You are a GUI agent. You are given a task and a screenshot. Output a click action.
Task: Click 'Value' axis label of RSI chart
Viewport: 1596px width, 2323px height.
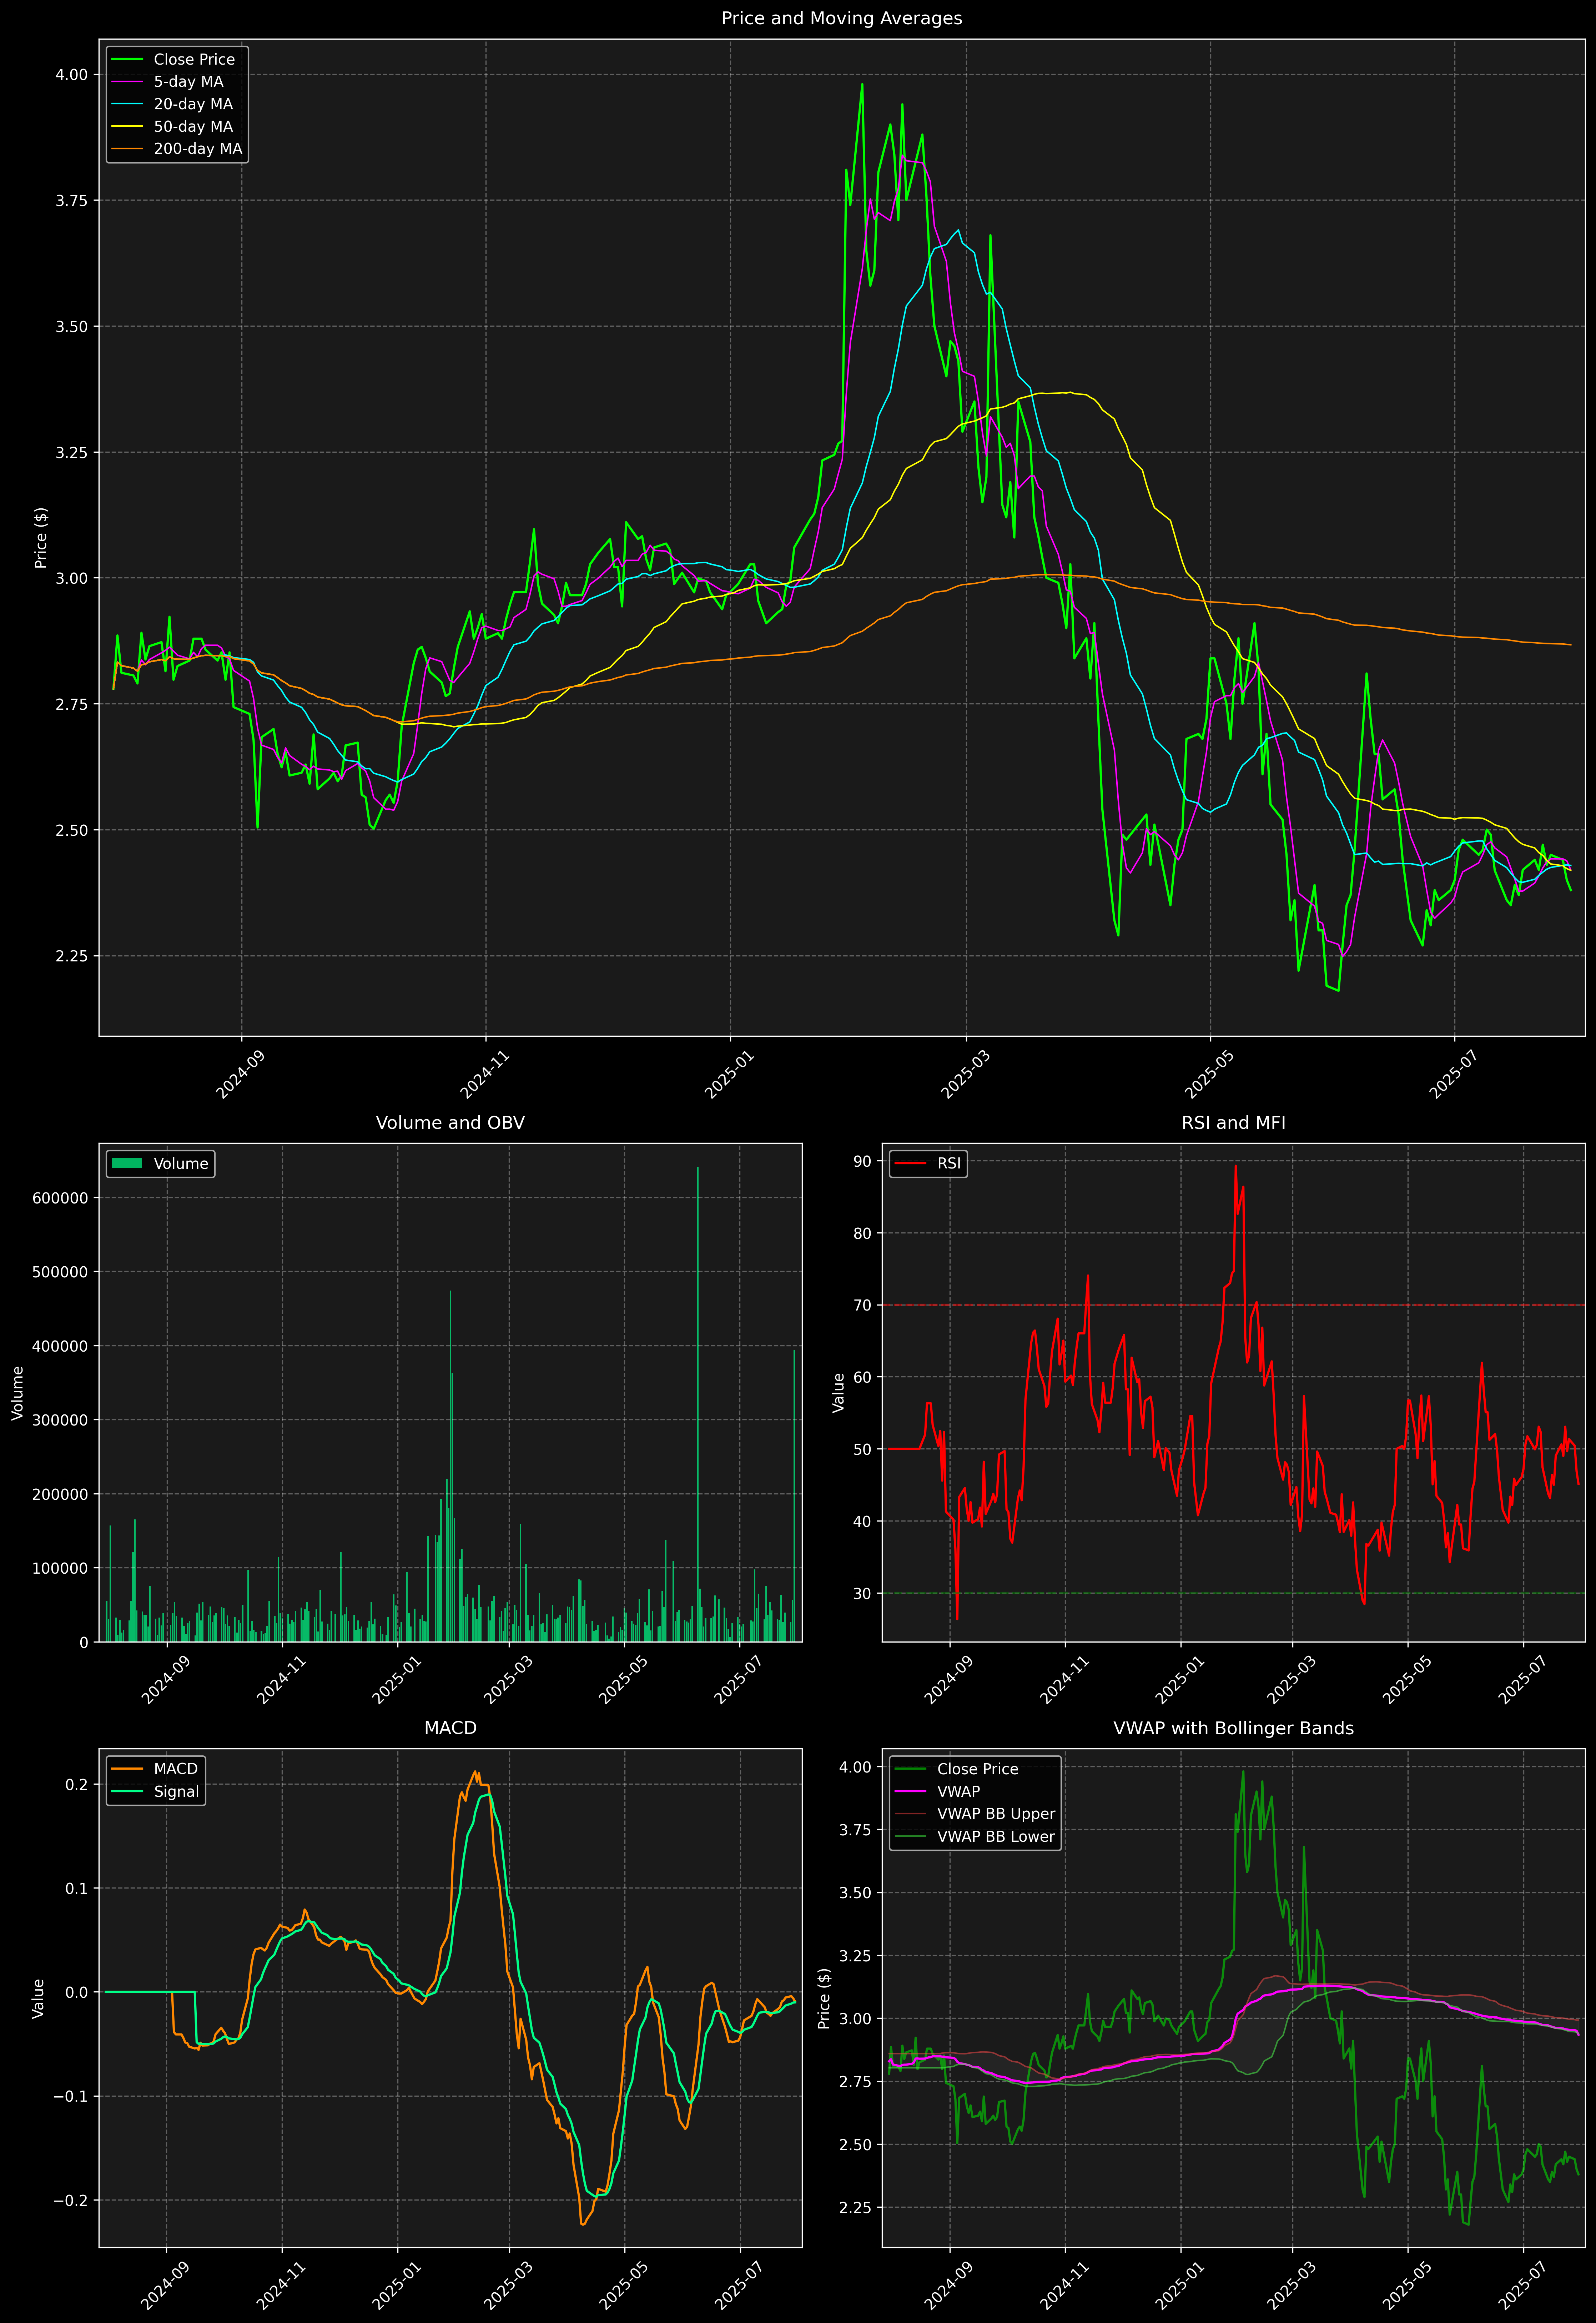click(x=839, y=1393)
